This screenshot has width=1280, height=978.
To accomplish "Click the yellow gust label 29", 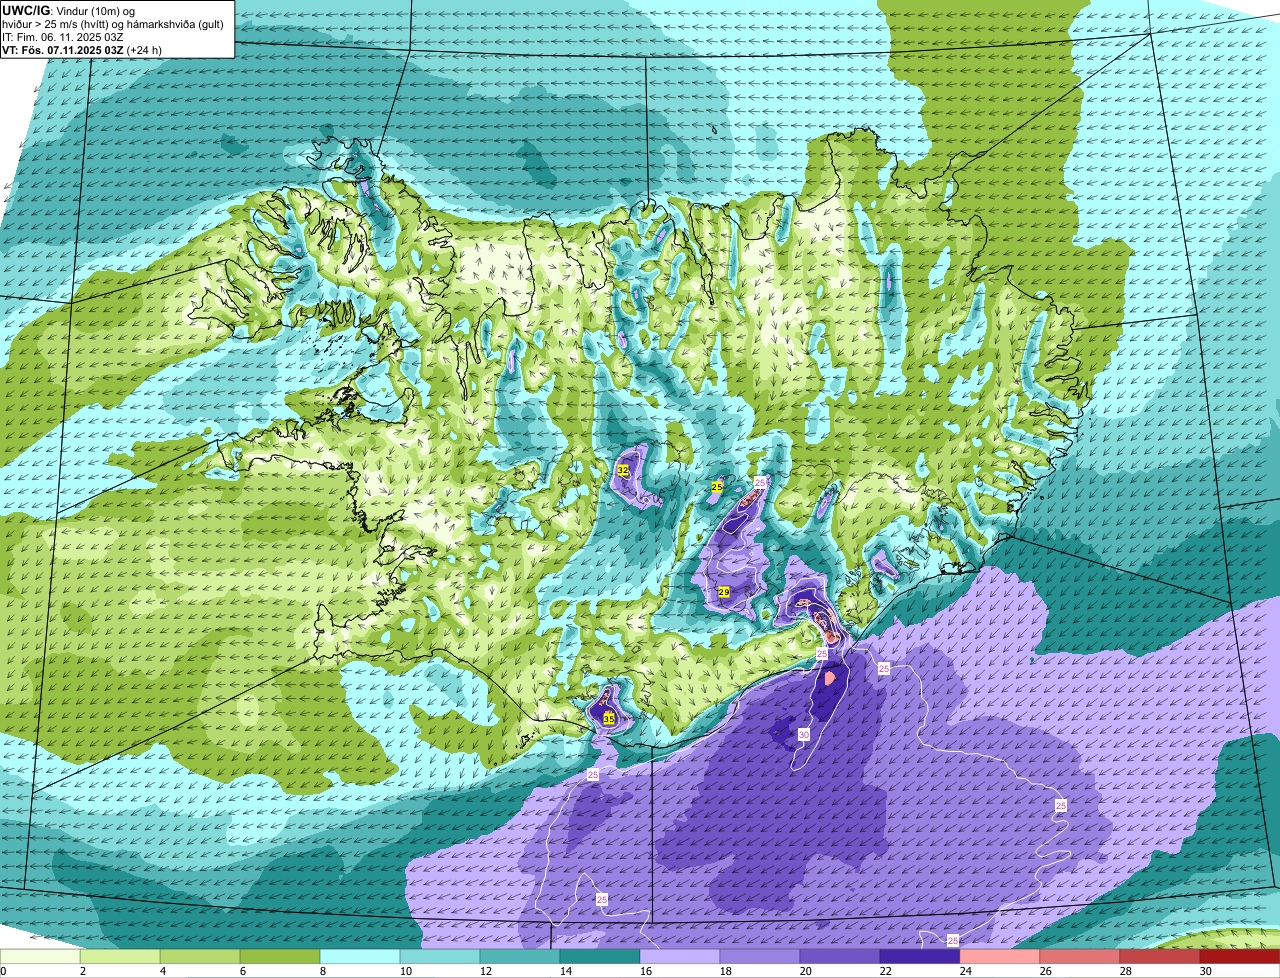I will 723,592.
